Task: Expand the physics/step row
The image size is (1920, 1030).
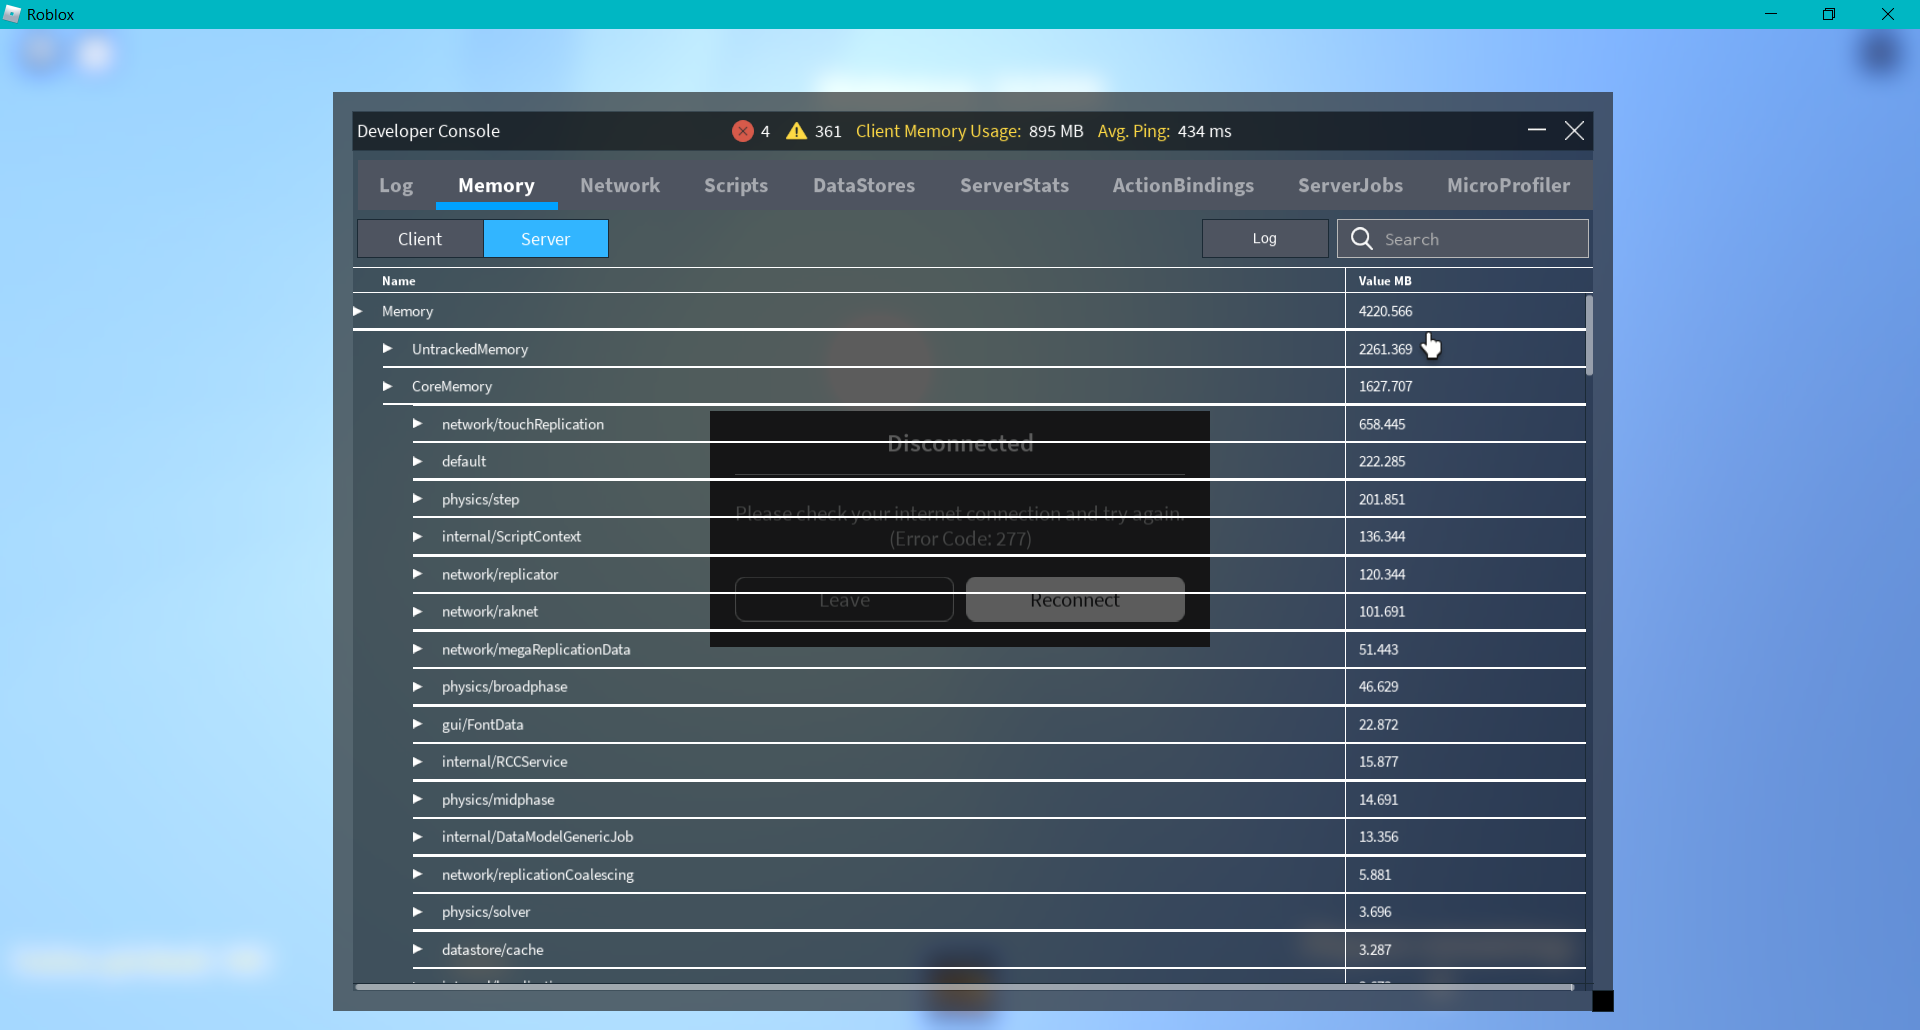Action: tap(417, 499)
